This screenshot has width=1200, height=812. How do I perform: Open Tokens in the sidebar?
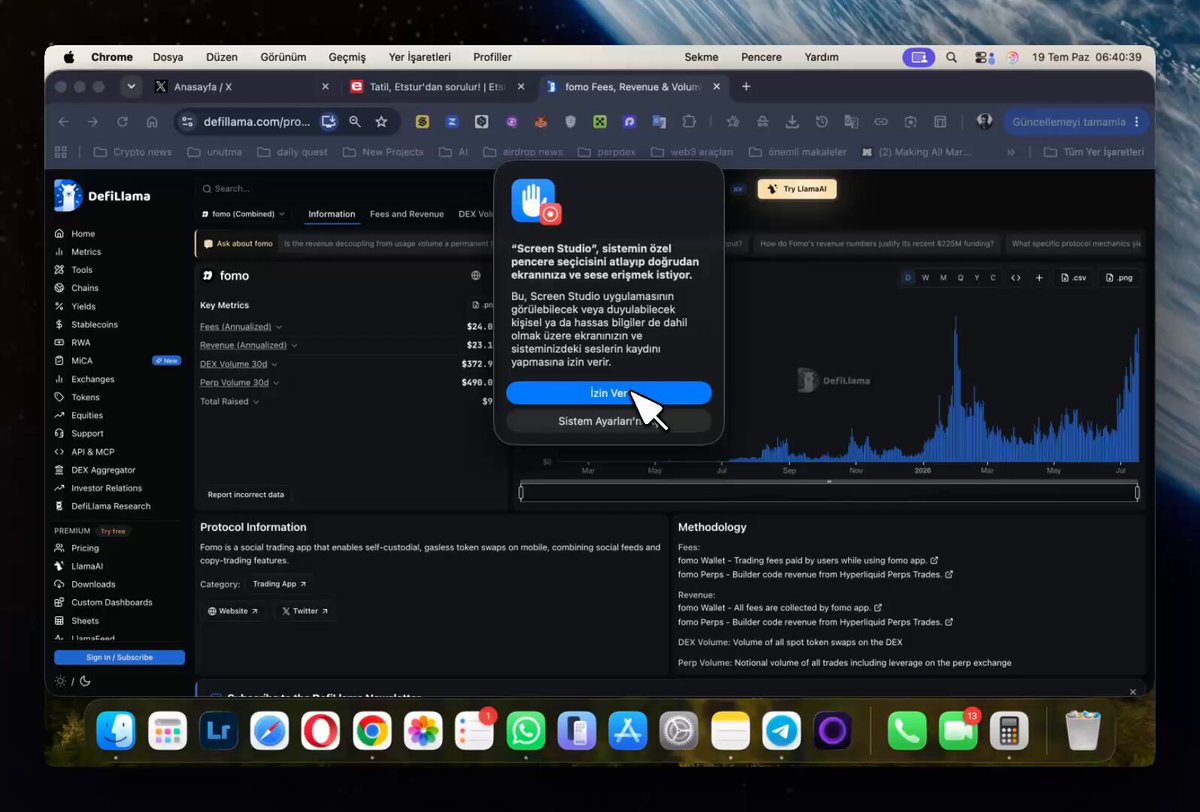85,397
